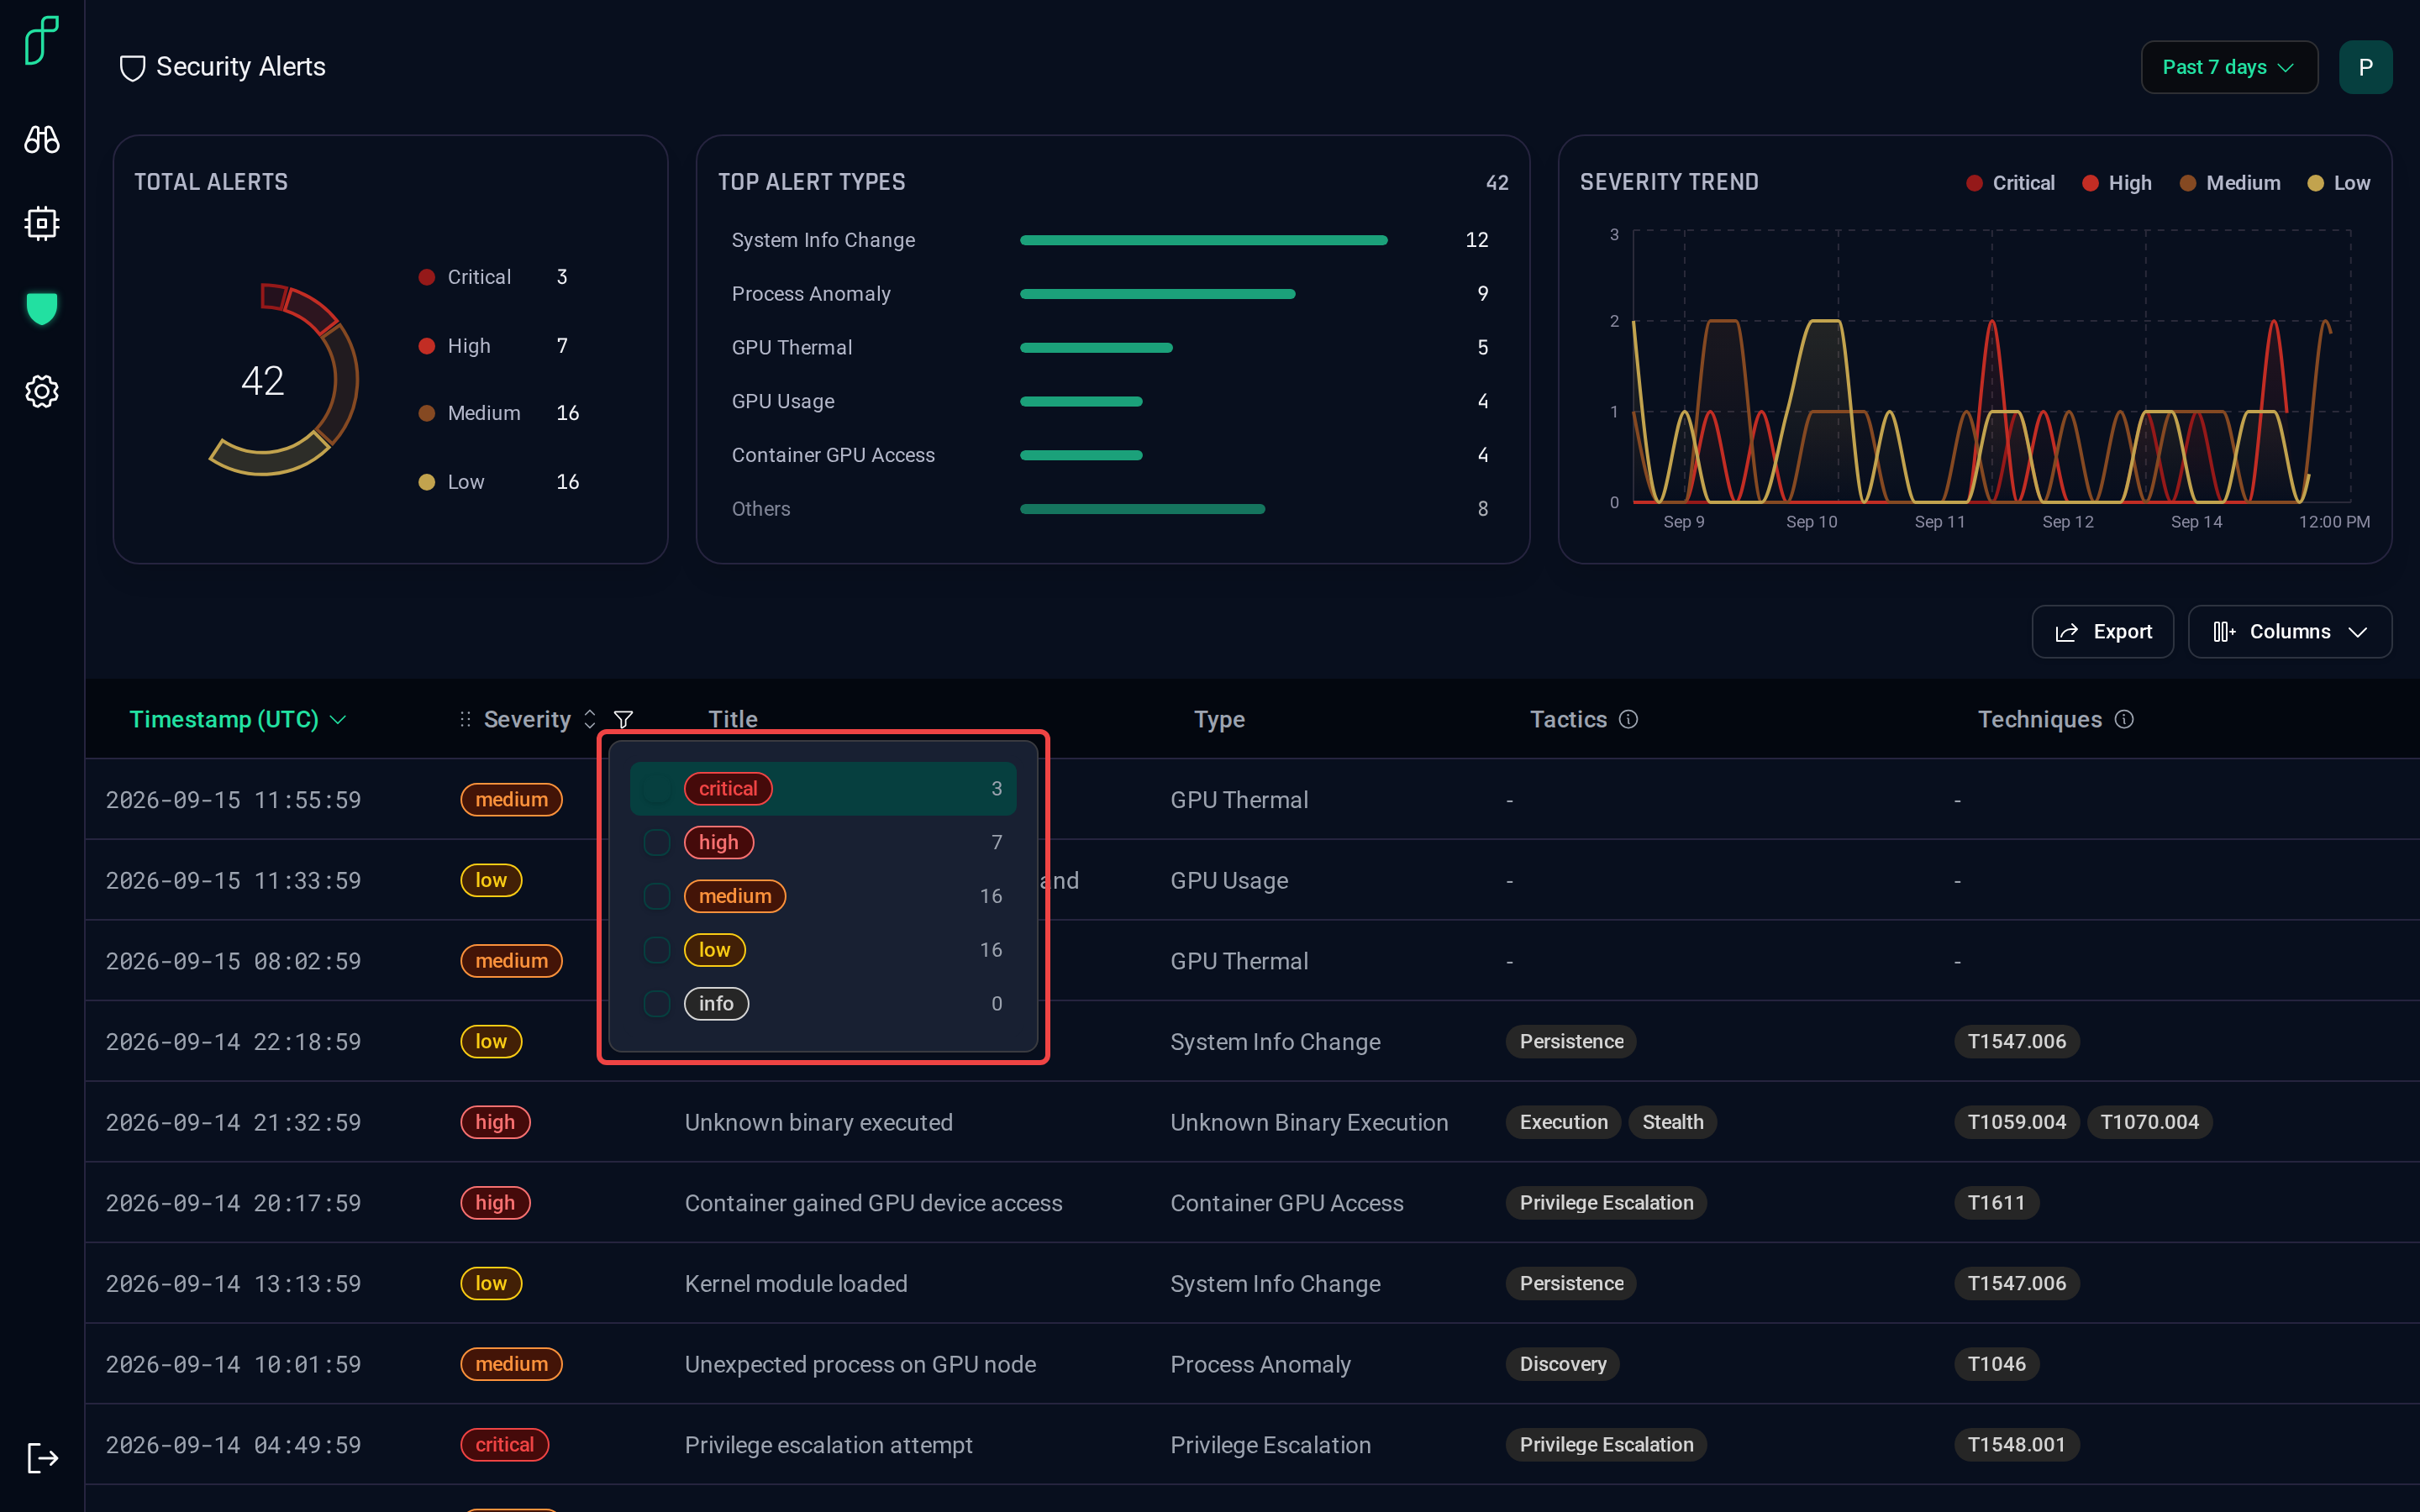The image size is (2420, 1512).
Task: Check the info severity filter checkbox
Action: (x=657, y=1003)
